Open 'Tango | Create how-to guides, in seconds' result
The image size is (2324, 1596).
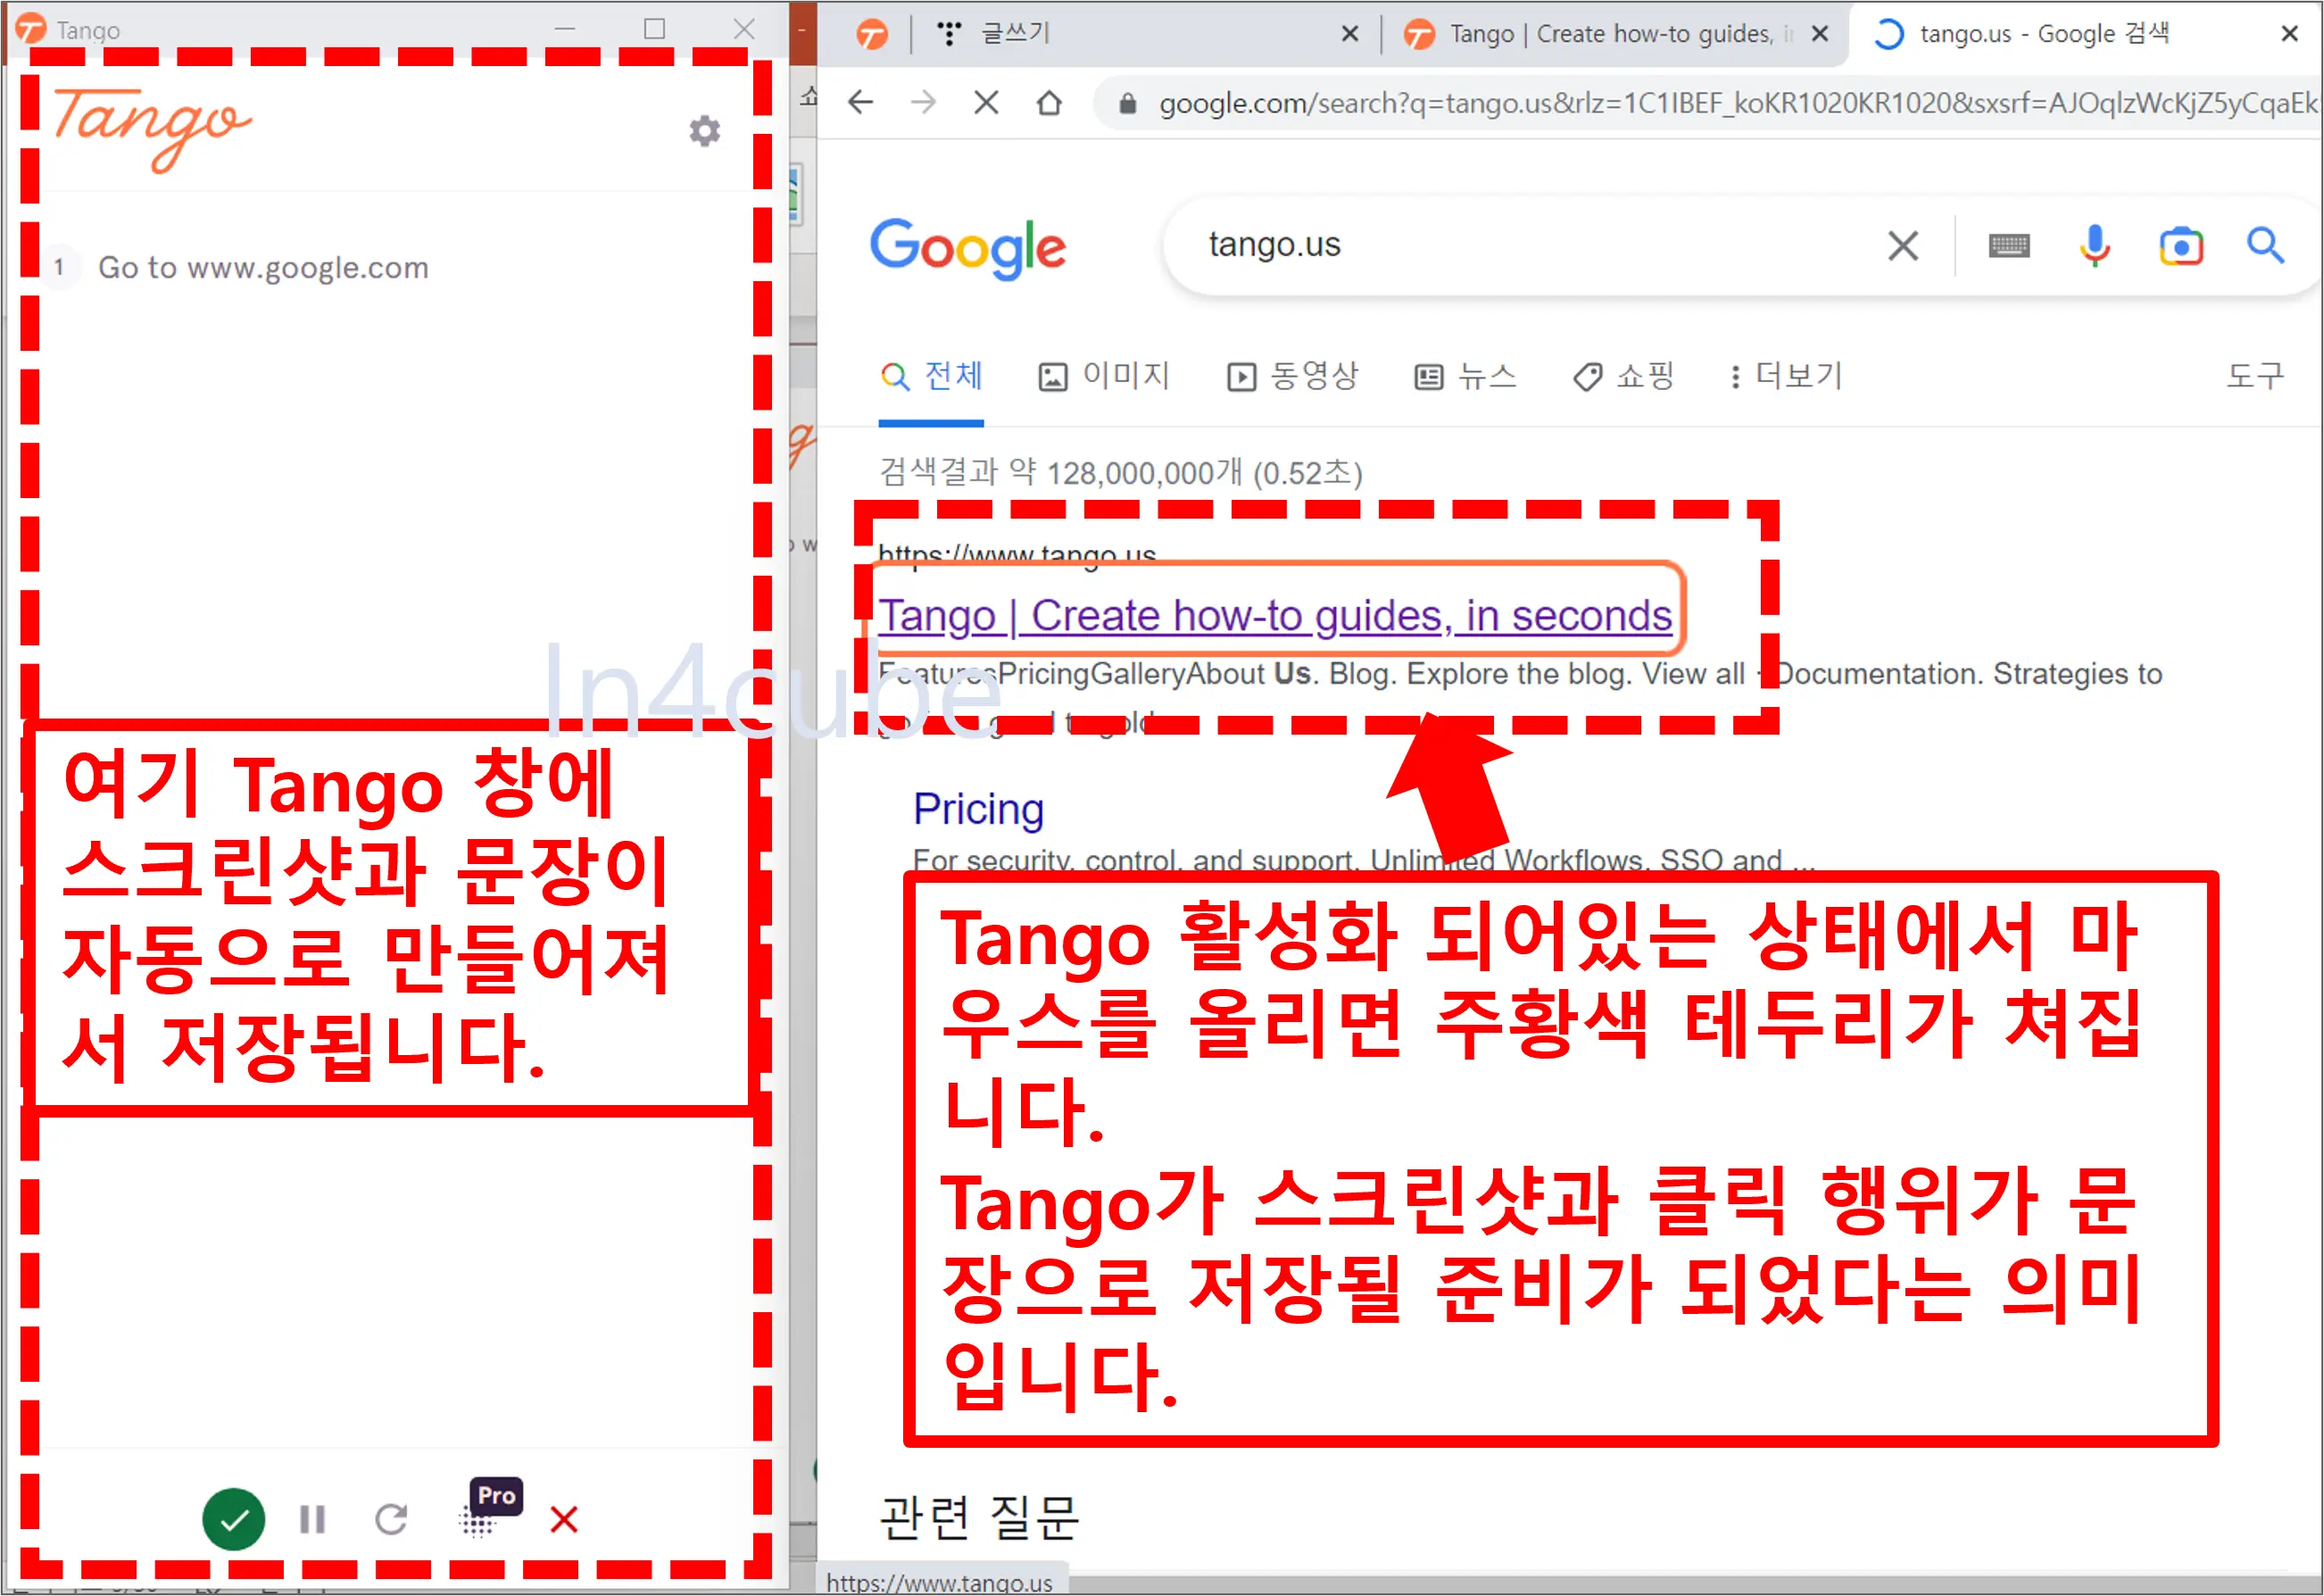1275,616
